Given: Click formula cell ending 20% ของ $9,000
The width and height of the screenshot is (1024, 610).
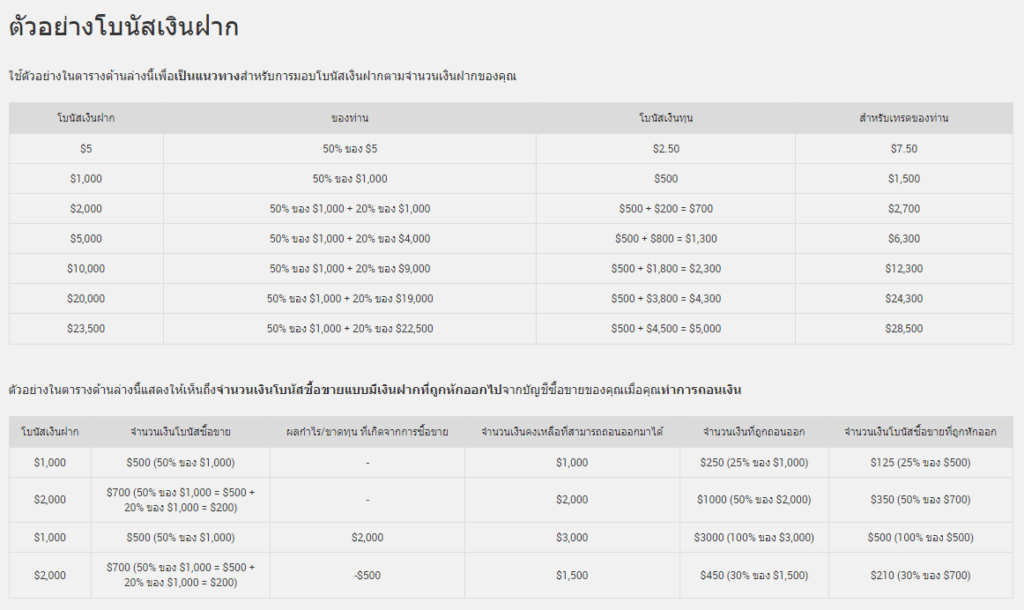Looking at the screenshot, I should pyautogui.click(x=349, y=269).
